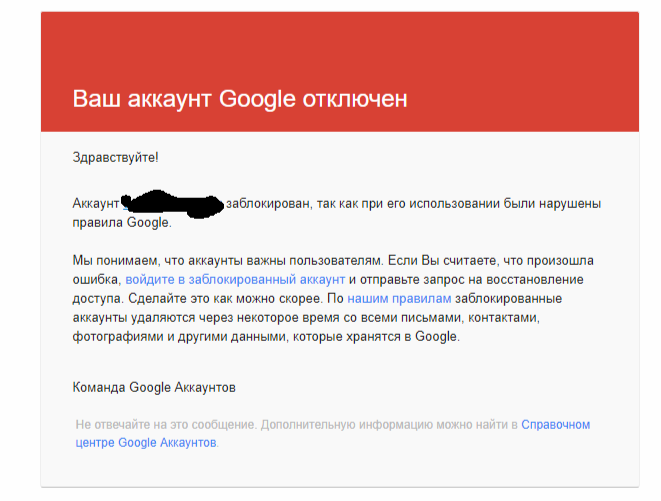The width and height of the screenshot is (661, 501).
Task: Click the signature 'Команда Google Аккаунтов'
Action: pos(155,386)
